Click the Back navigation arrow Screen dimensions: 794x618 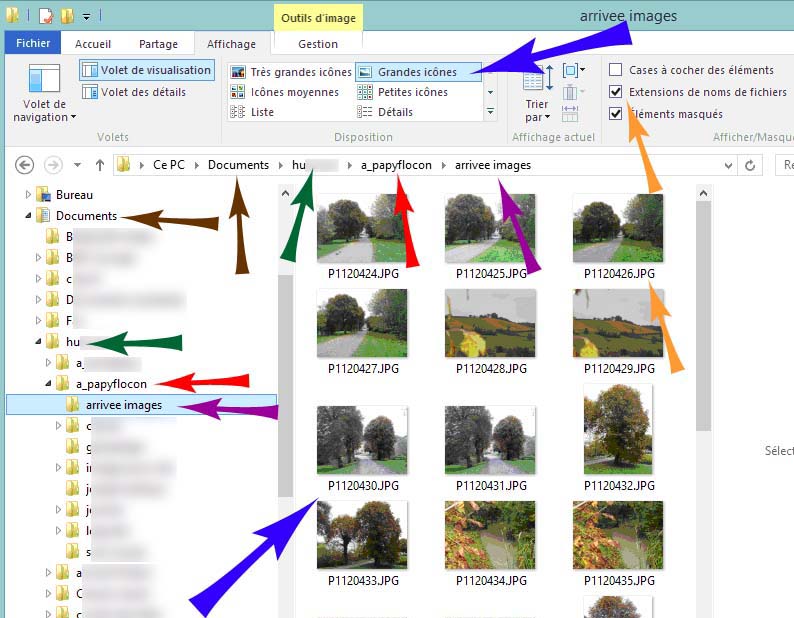24,165
